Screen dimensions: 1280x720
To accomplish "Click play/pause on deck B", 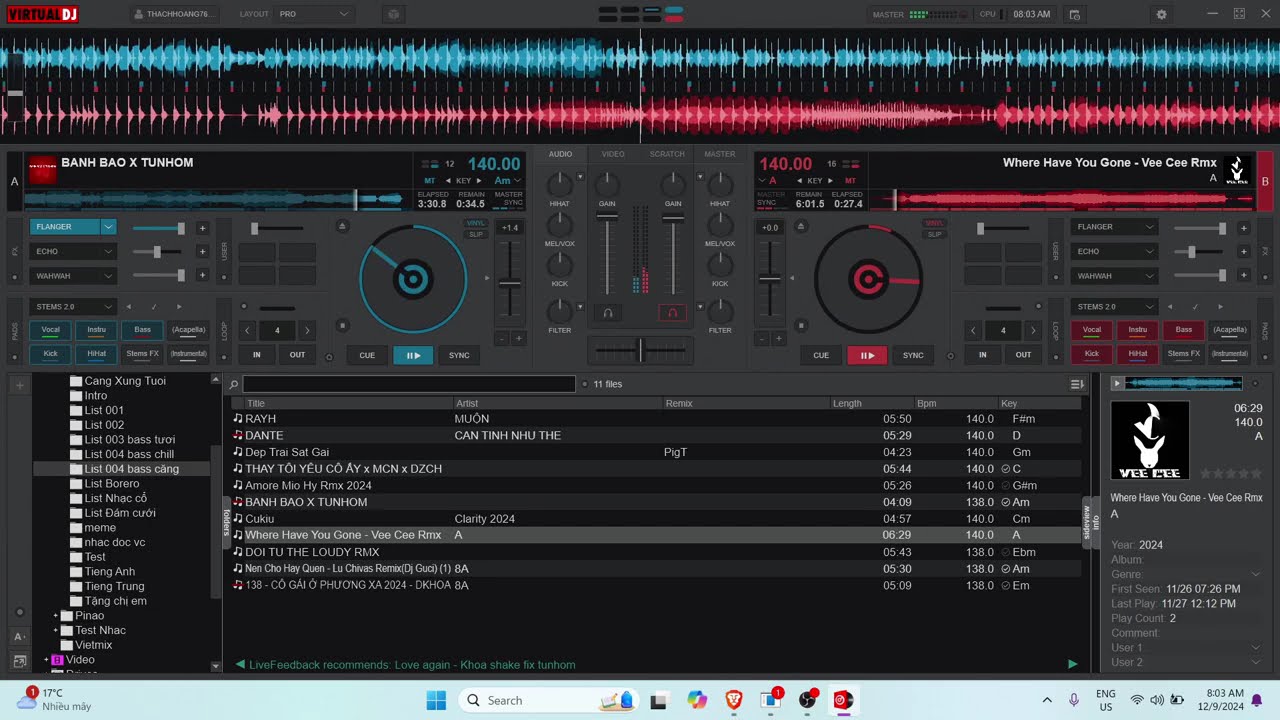I will pyautogui.click(x=867, y=355).
